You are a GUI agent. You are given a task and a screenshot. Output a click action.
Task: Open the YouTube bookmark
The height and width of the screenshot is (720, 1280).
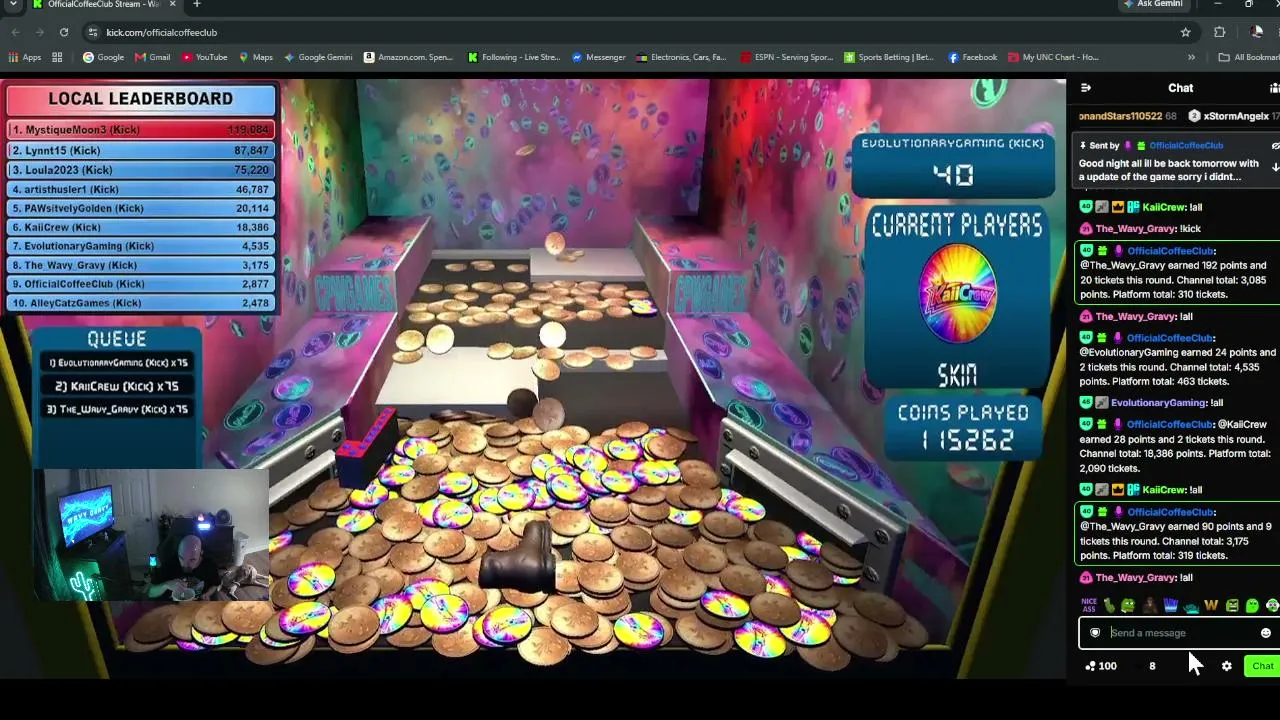click(x=204, y=57)
